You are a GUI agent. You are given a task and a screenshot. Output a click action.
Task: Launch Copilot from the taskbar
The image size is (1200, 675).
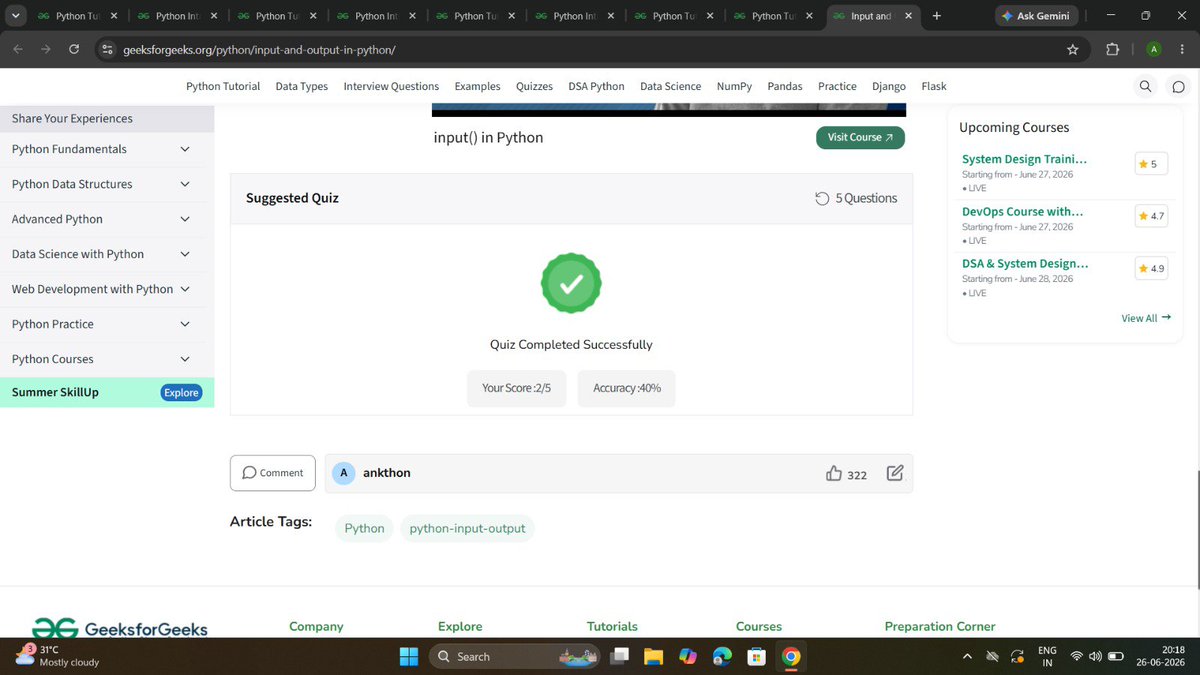click(687, 656)
